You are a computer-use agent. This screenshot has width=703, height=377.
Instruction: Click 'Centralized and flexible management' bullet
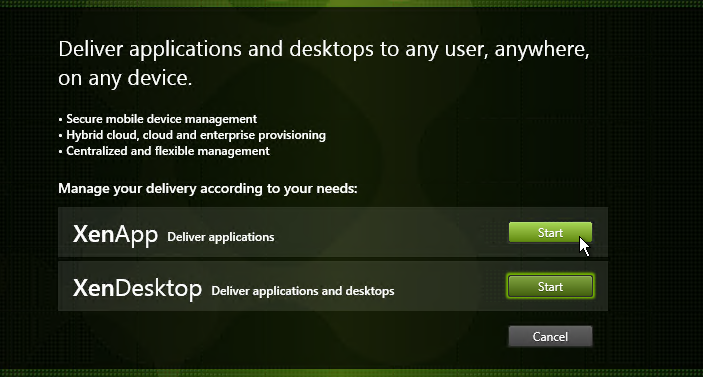point(168,151)
